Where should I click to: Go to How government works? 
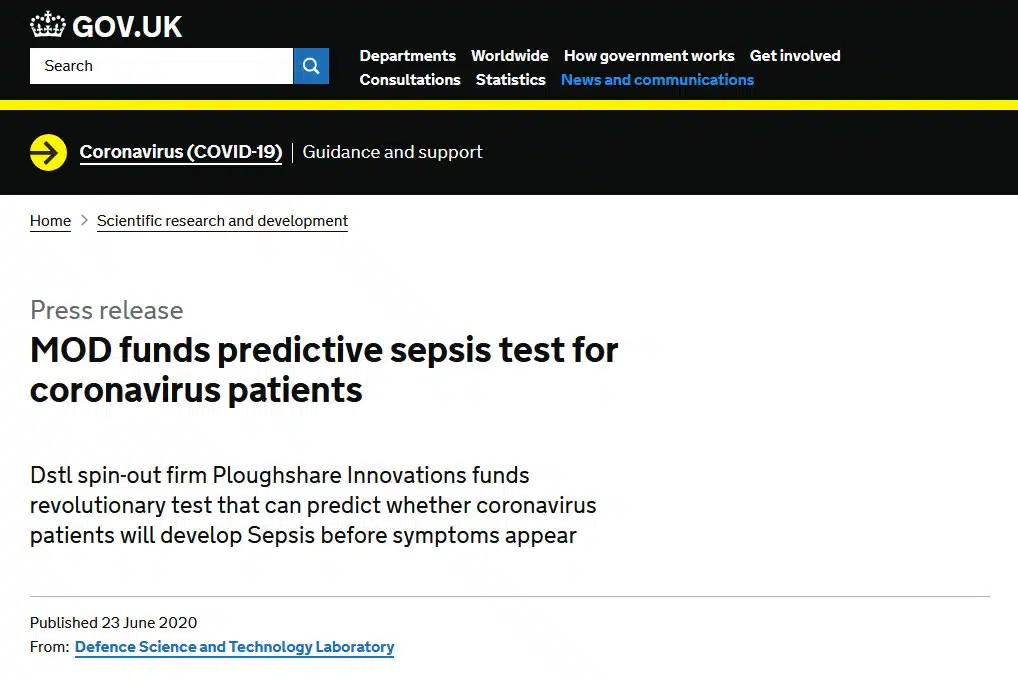point(649,56)
